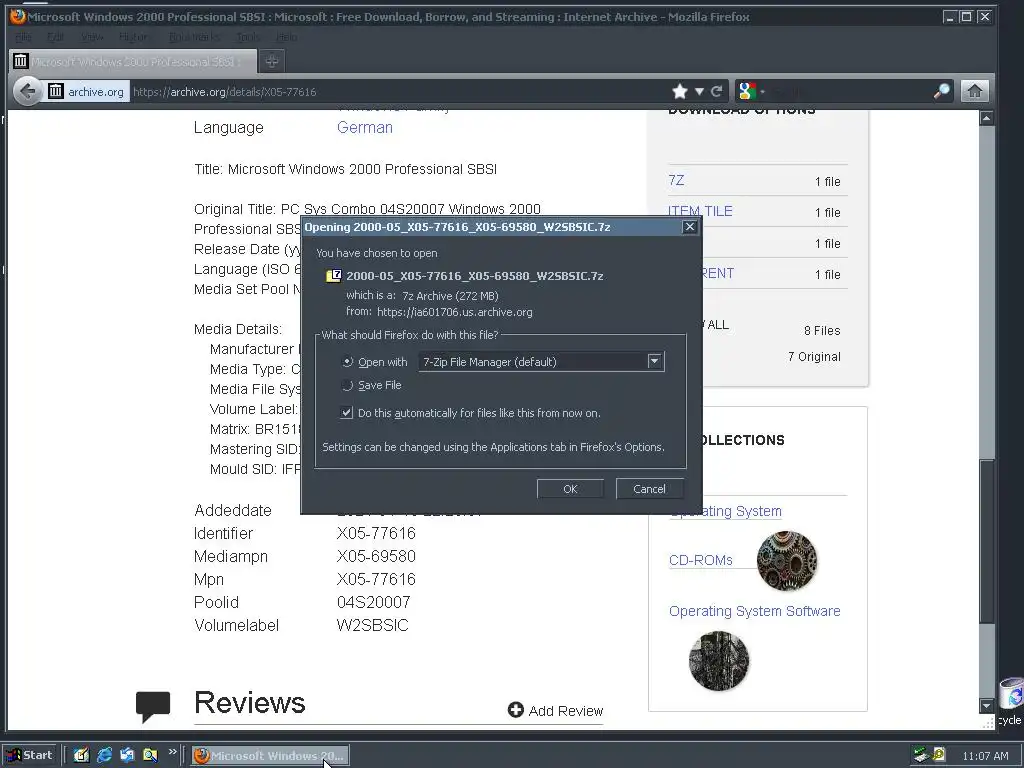This screenshot has height=768, width=1024.
Task: Click the Firefox logo in title bar
Action: point(18,16)
